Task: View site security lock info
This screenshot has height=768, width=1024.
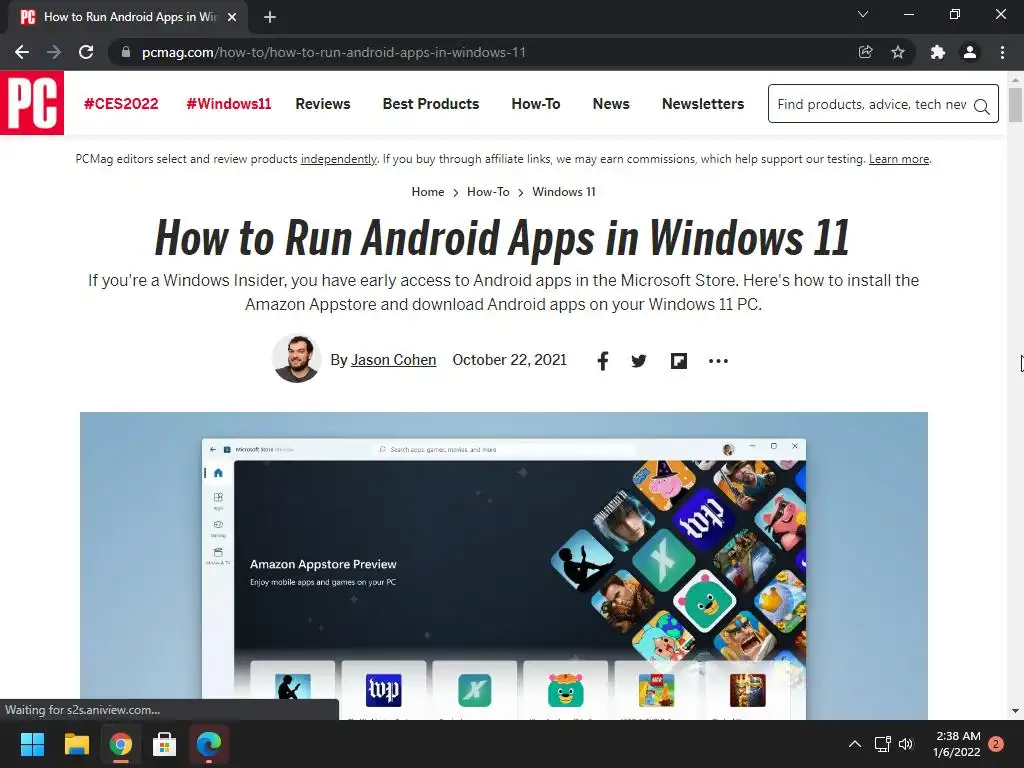Action: tap(126, 52)
